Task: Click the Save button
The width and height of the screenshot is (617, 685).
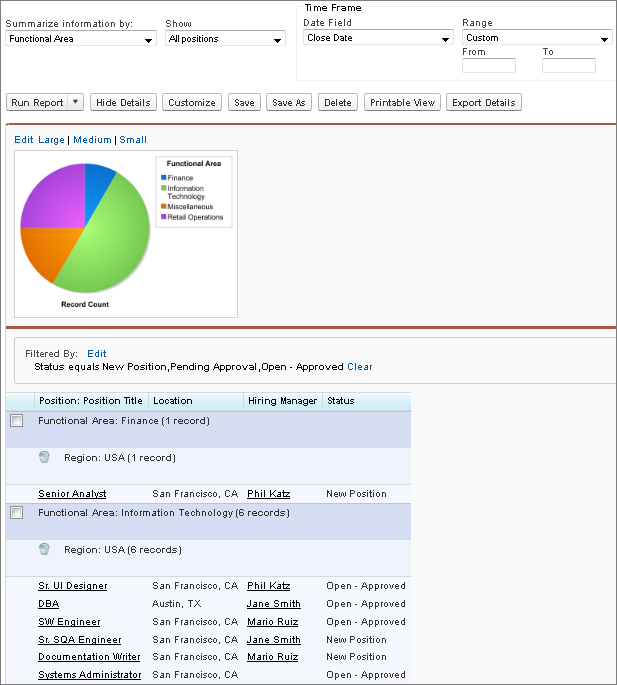Action: coord(244,102)
